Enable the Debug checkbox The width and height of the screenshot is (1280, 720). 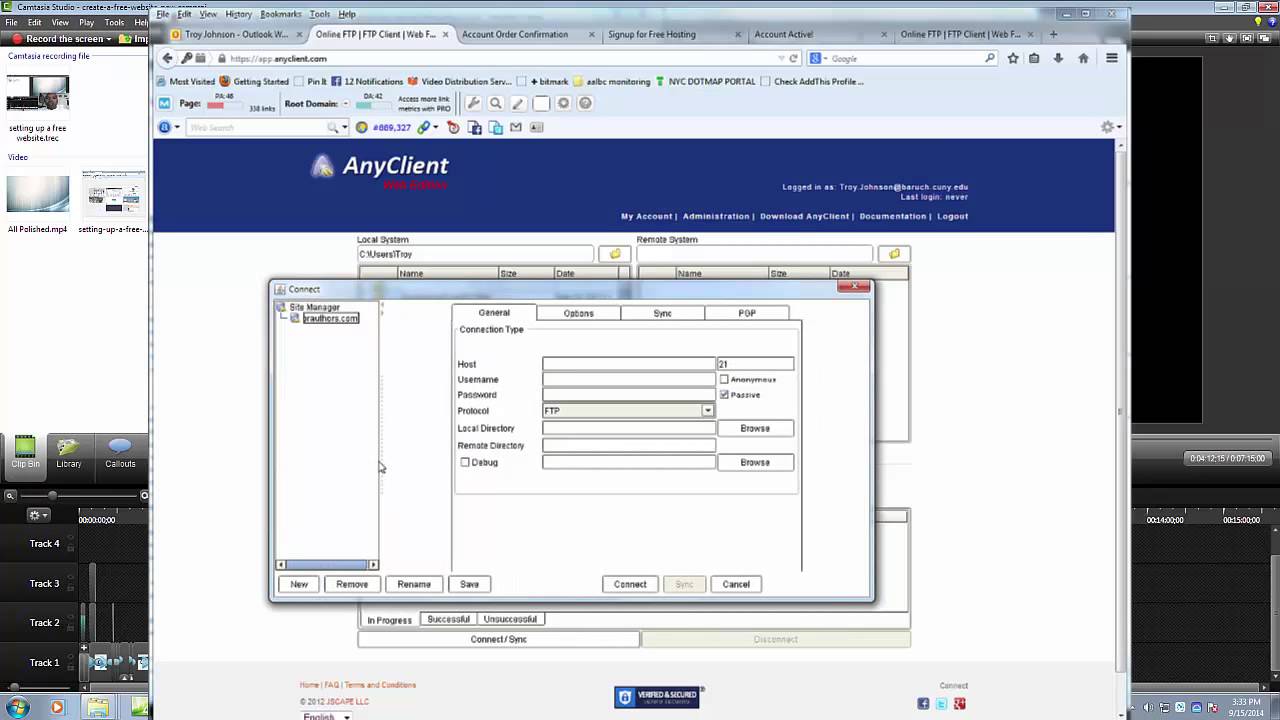coord(465,462)
